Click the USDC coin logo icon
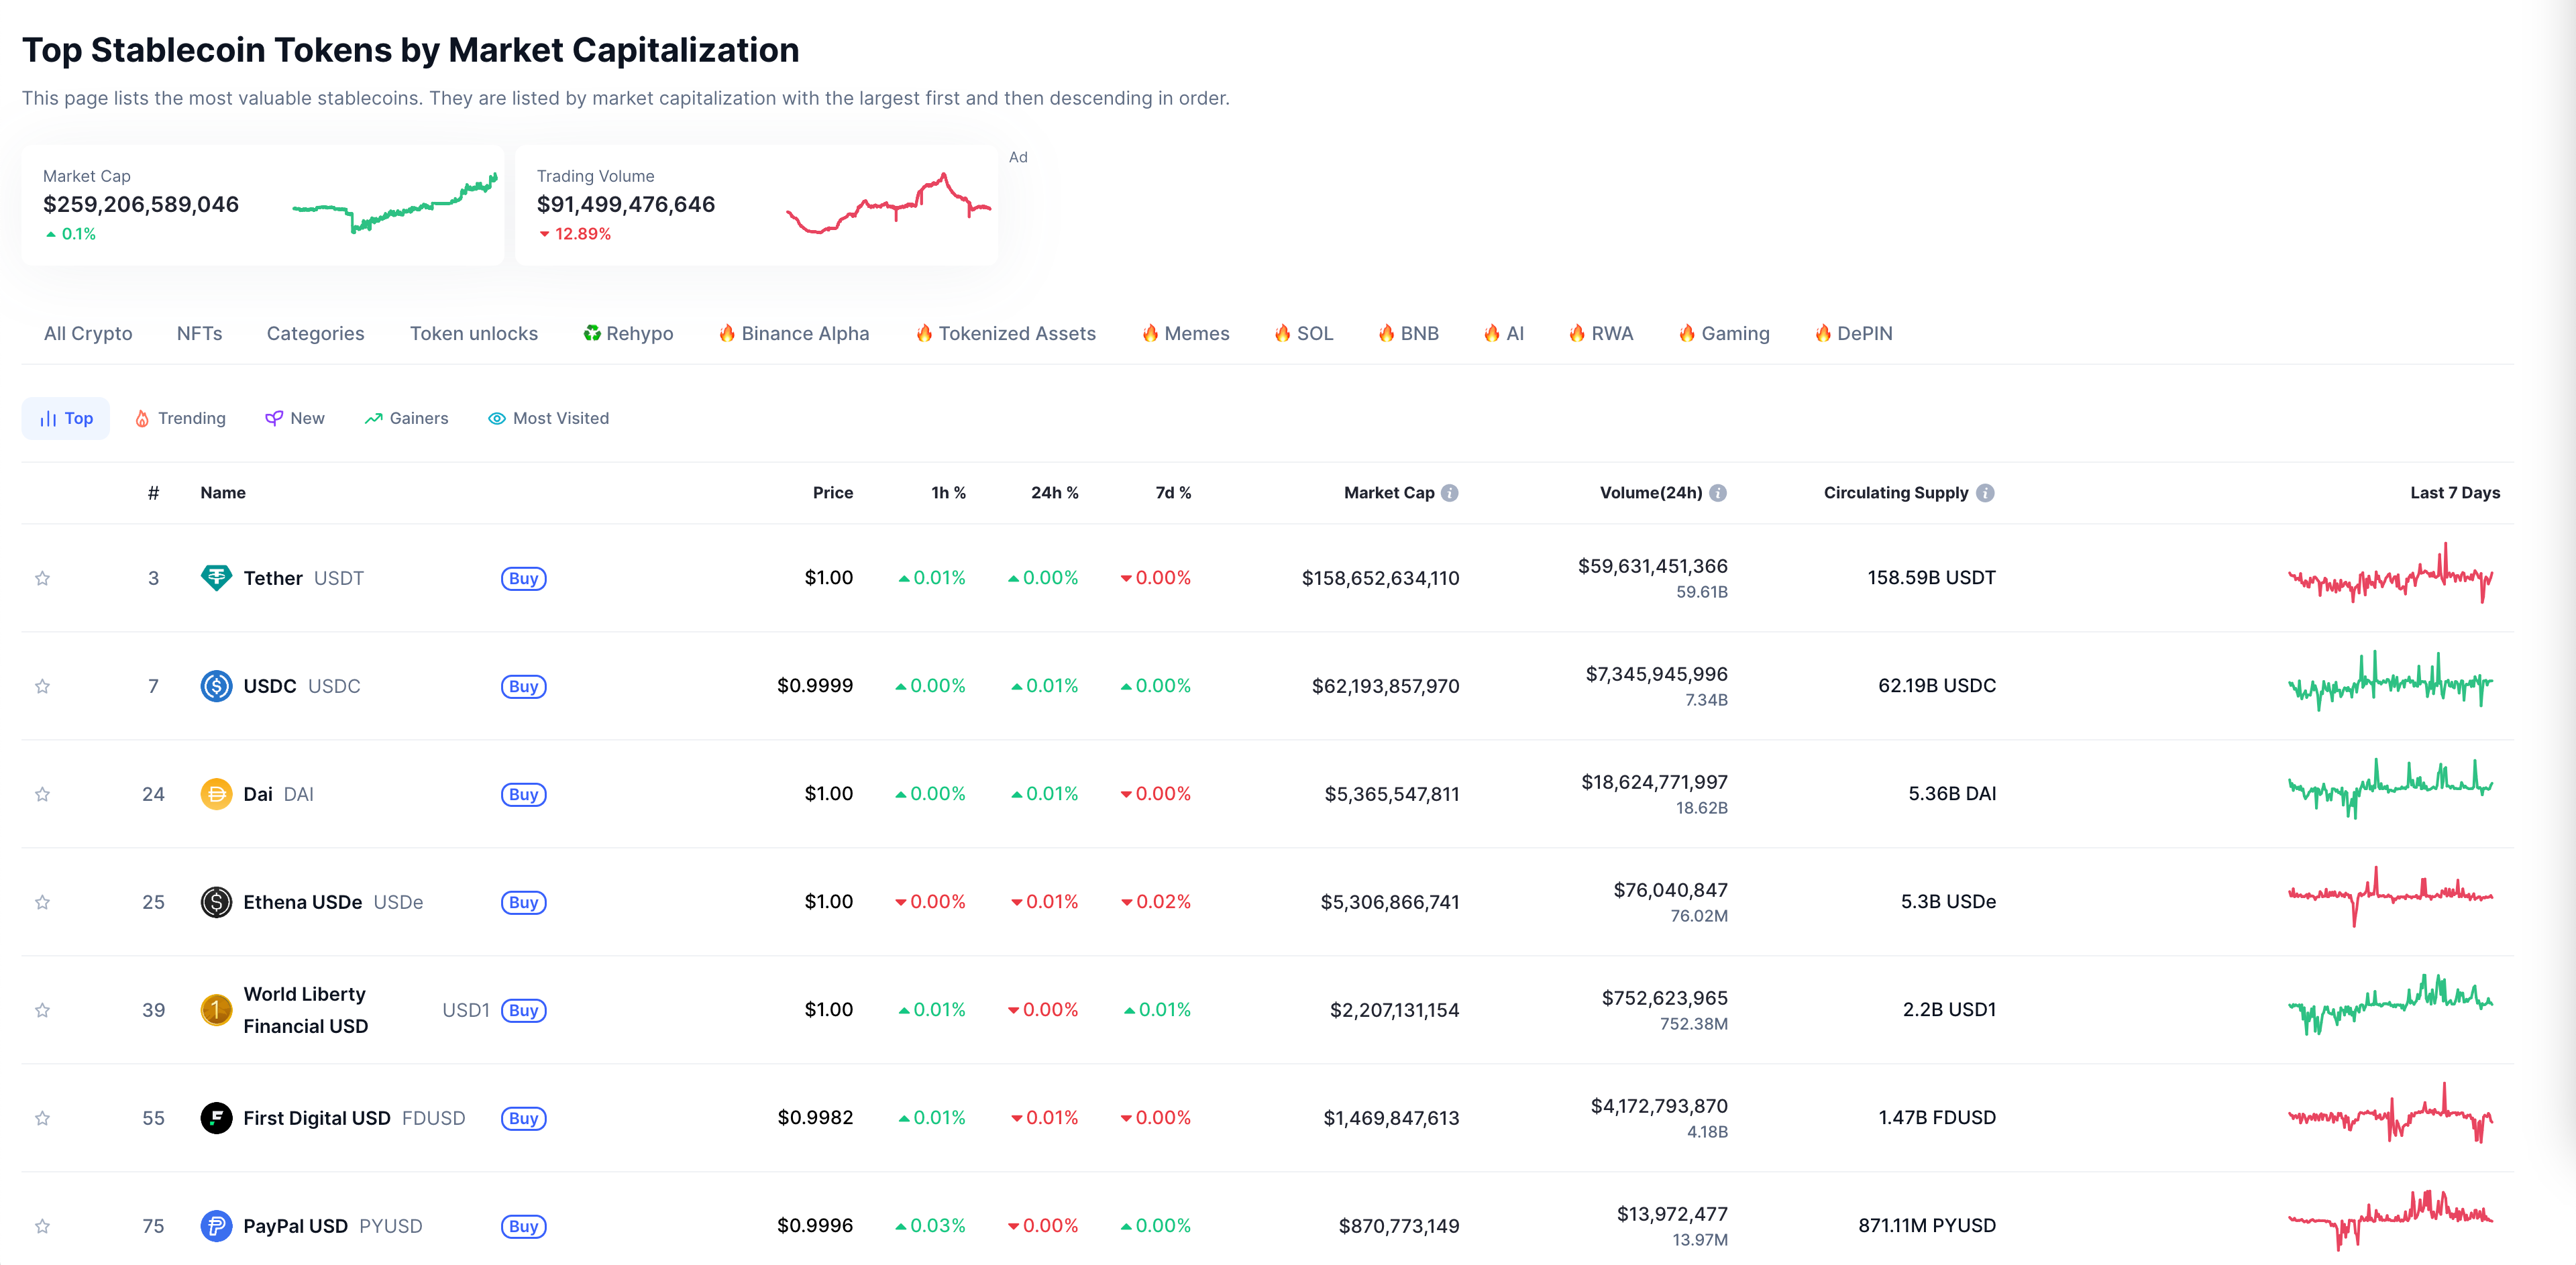The height and width of the screenshot is (1265, 2576). [x=216, y=686]
